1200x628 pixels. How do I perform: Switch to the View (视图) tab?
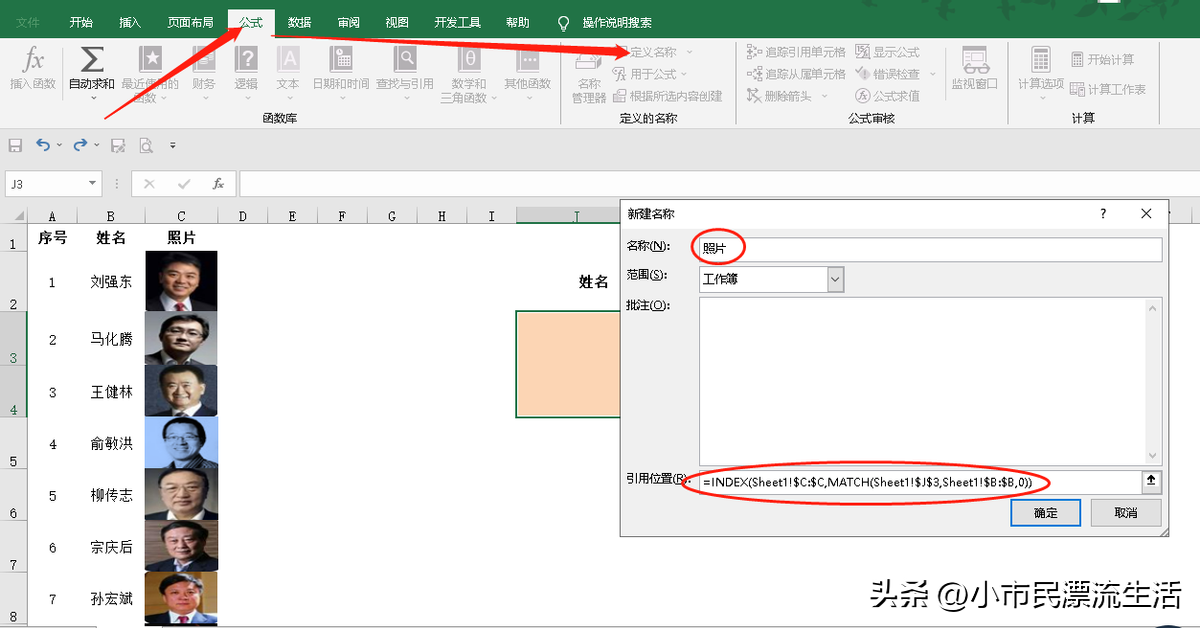click(x=397, y=22)
